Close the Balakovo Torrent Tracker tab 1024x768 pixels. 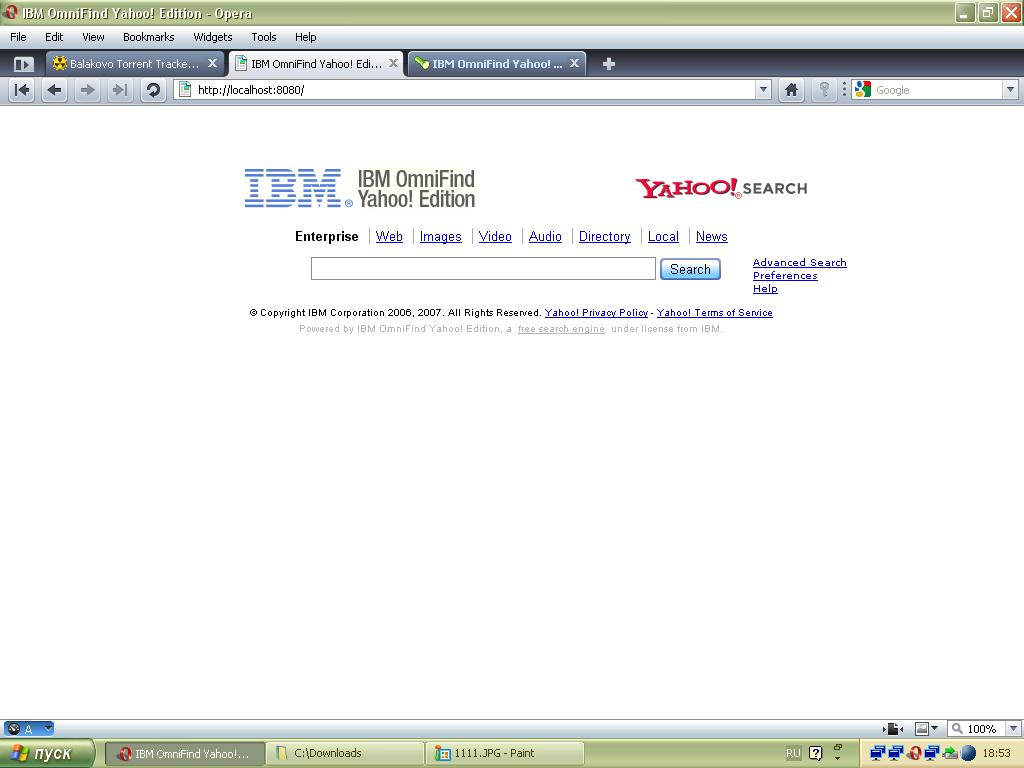[212, 63]
